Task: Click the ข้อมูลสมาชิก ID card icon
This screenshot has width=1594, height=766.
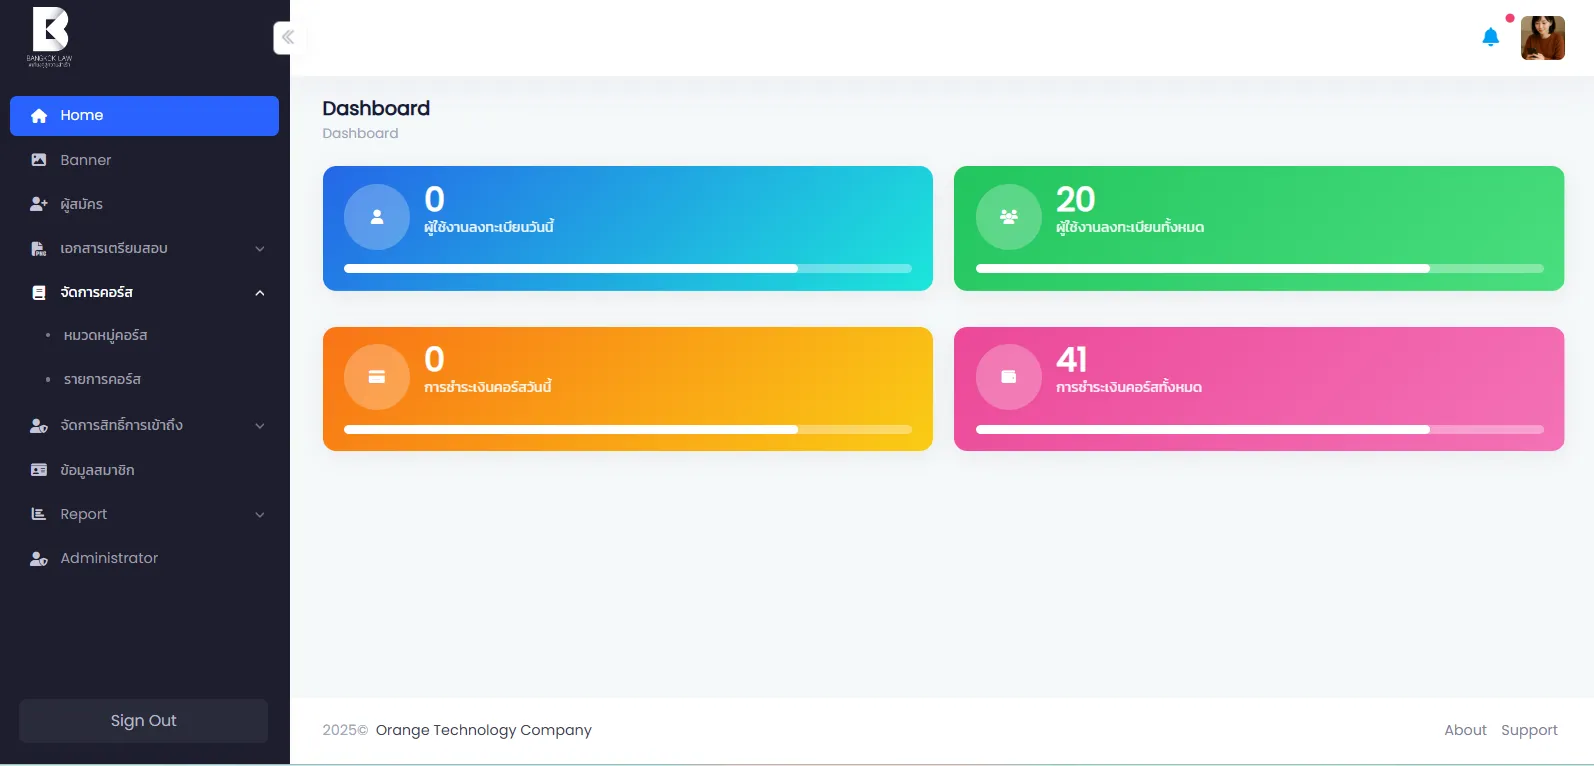Action: (x=39, y=470)
